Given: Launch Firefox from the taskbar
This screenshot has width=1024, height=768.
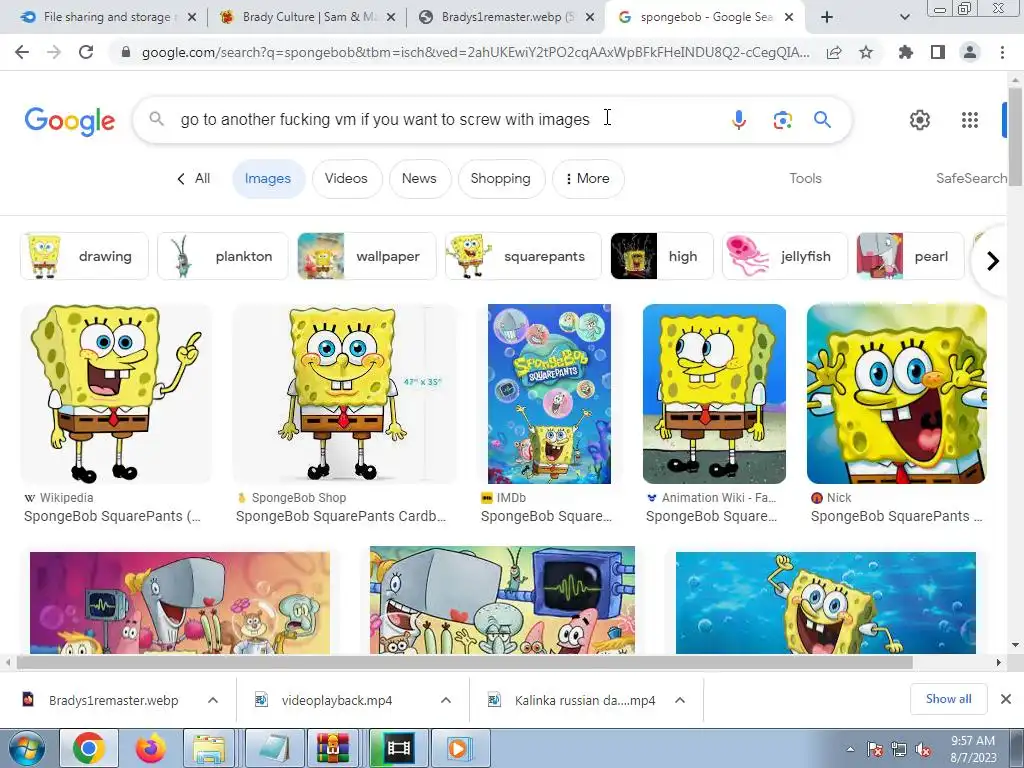Looking at the screenshot, I should [151, 748].
